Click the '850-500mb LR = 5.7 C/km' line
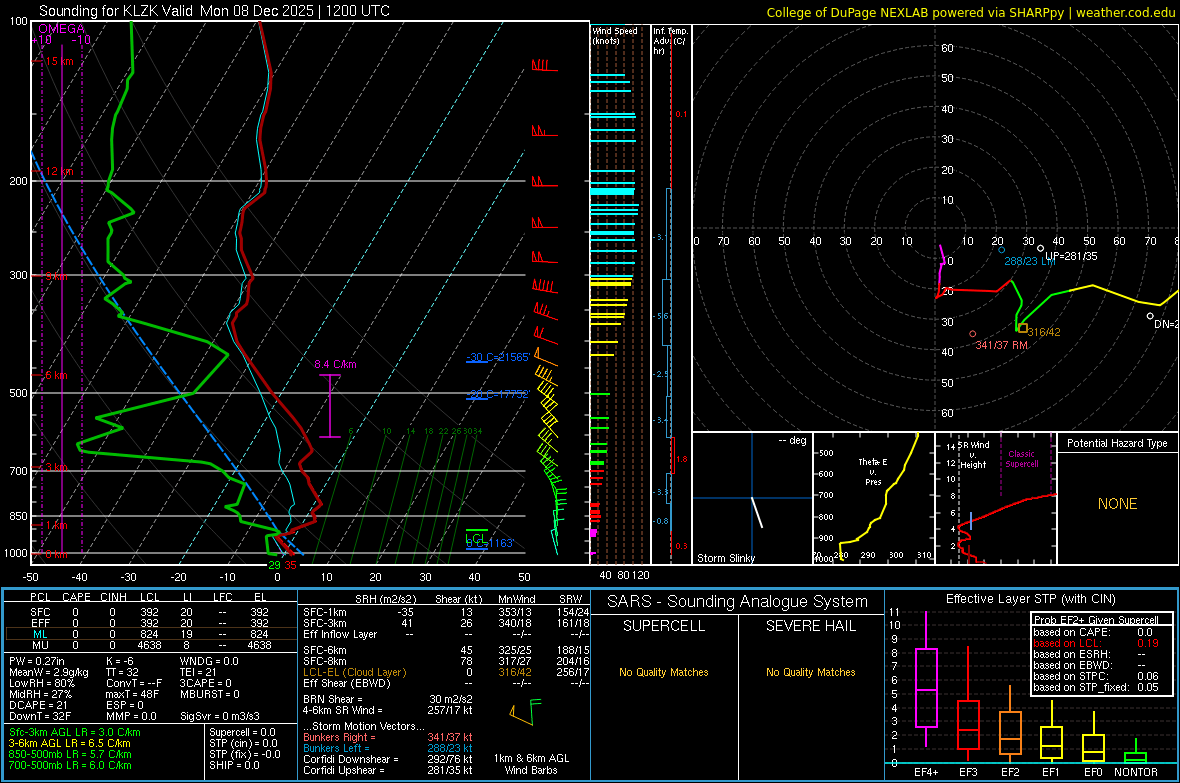The width and height of the screenshot is (1180, 783). coord(70,754)
